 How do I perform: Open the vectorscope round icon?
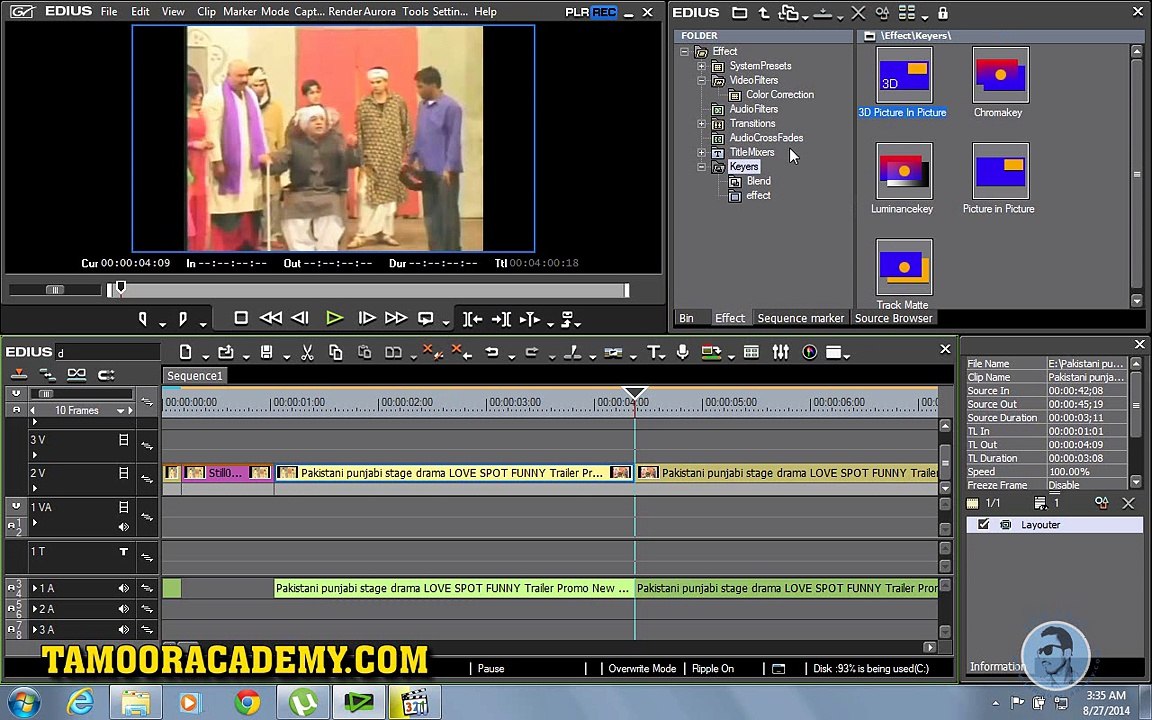coord(810,353)
